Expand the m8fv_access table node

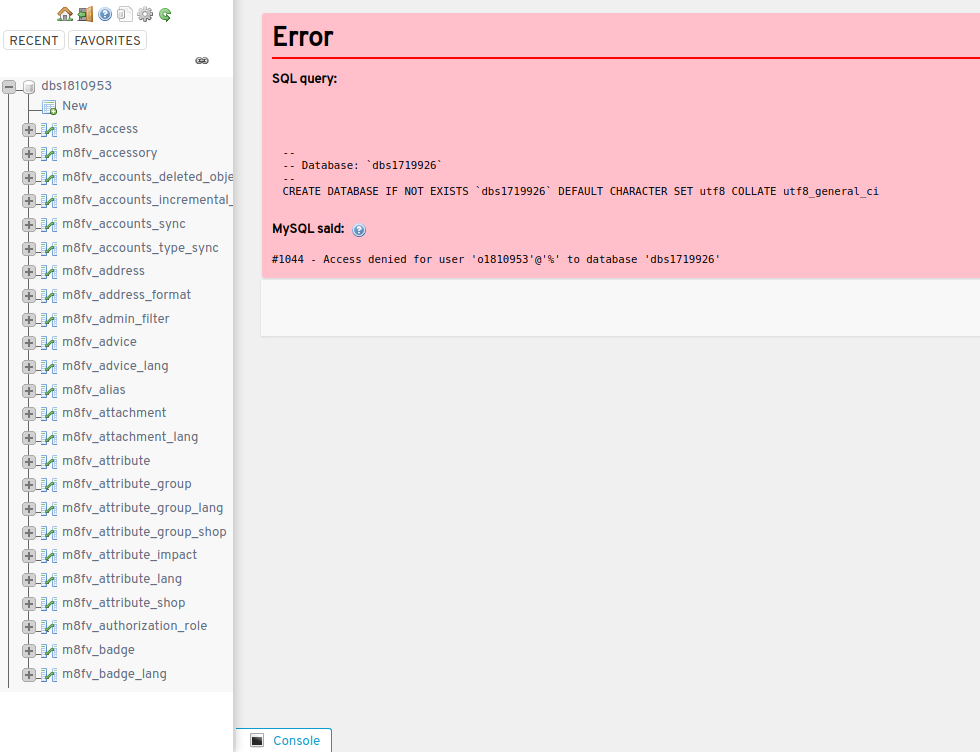(29, 129)
